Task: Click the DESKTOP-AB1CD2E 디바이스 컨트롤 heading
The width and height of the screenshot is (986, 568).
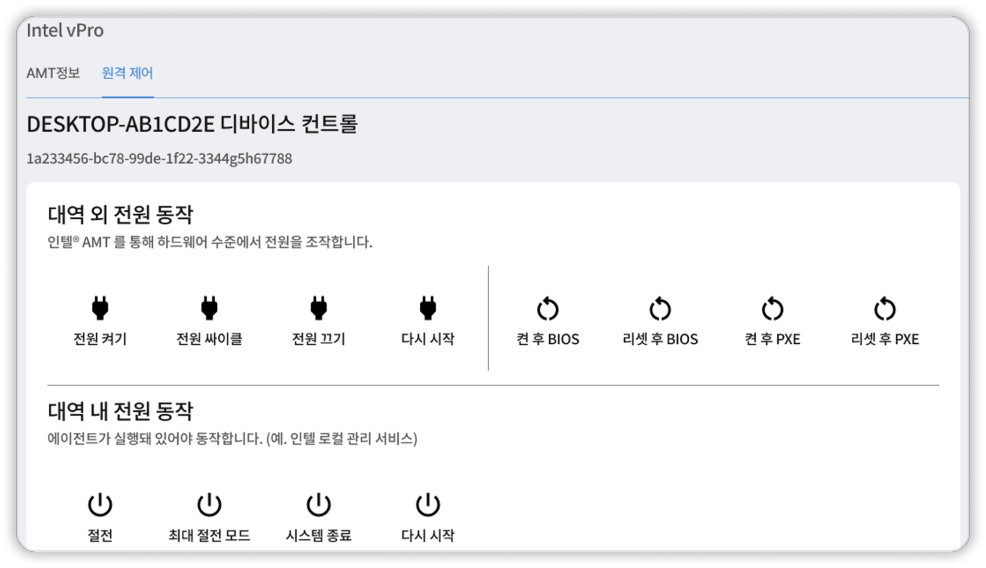Action: click(x=192, y=124)
